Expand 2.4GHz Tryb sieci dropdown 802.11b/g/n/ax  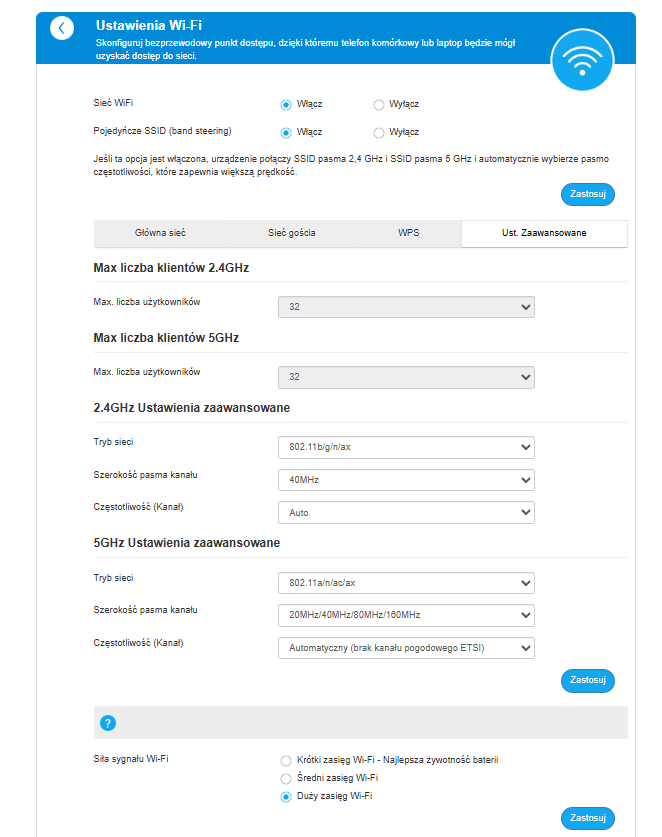point(406,447)
